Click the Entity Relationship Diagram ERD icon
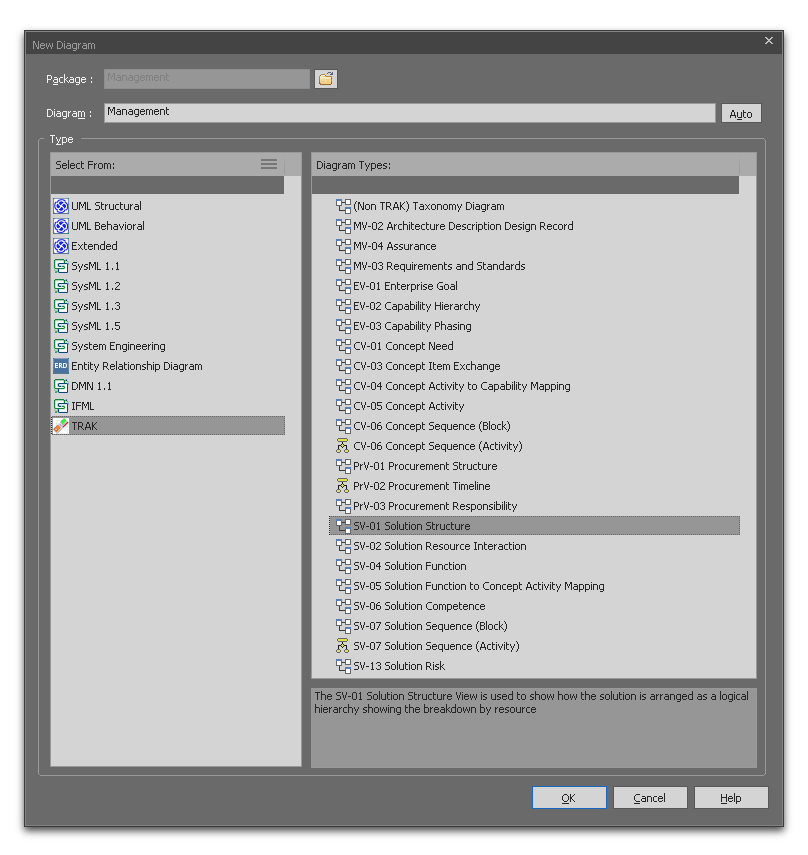 pyautogui.click(x=61, y=366)
